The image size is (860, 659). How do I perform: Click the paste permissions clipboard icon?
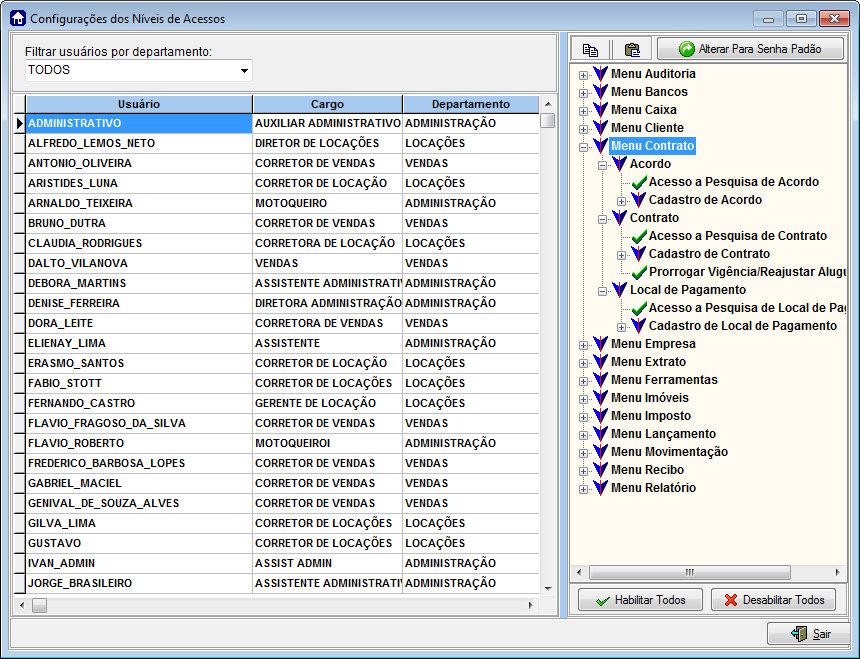(x=631, y=49)
